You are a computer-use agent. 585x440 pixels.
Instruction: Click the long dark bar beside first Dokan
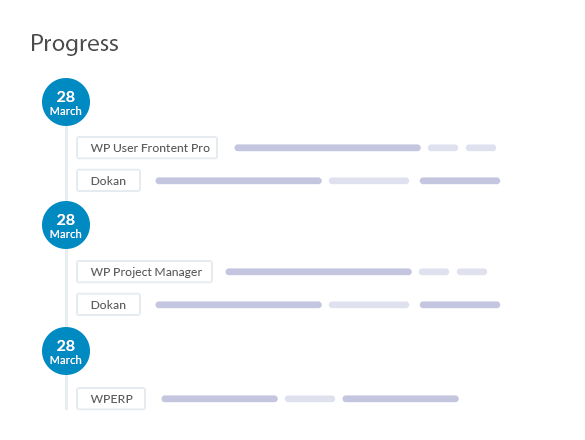[238, 181]
